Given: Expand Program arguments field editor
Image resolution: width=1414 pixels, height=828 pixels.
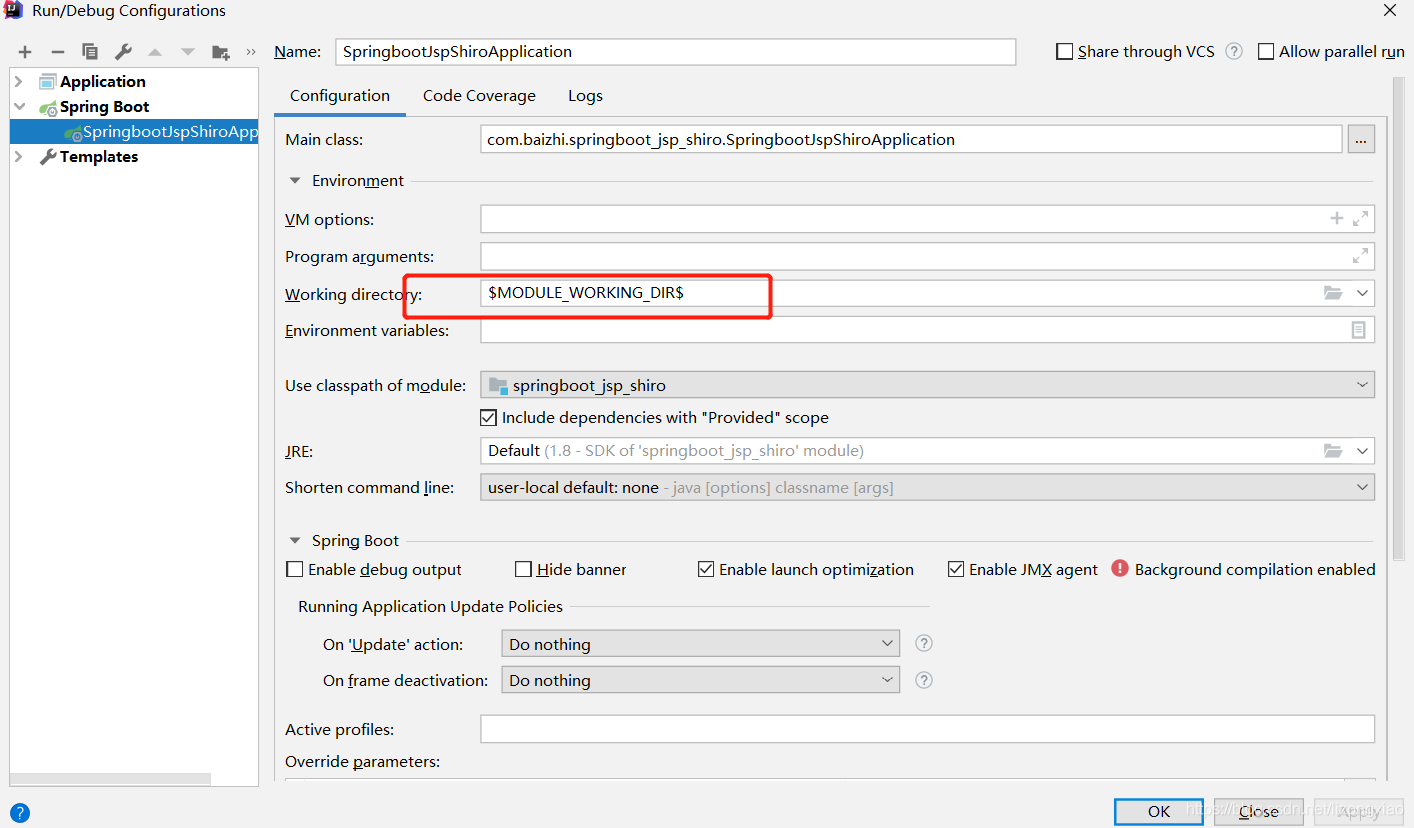Looking at the screenshot, I should [x=1360, y=256].
